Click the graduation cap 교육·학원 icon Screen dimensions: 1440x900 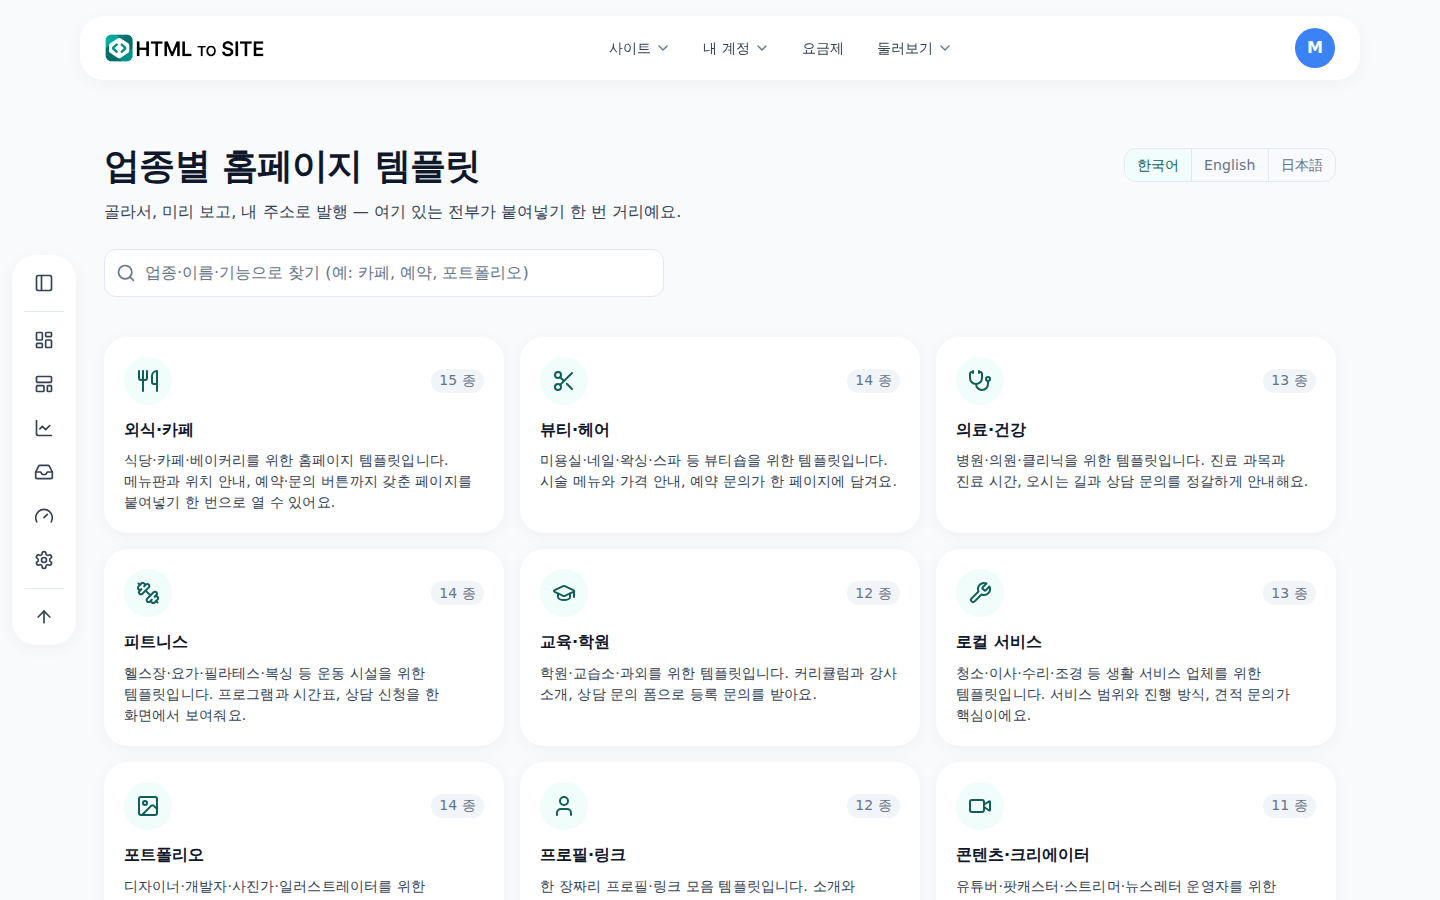click(564, 593)
